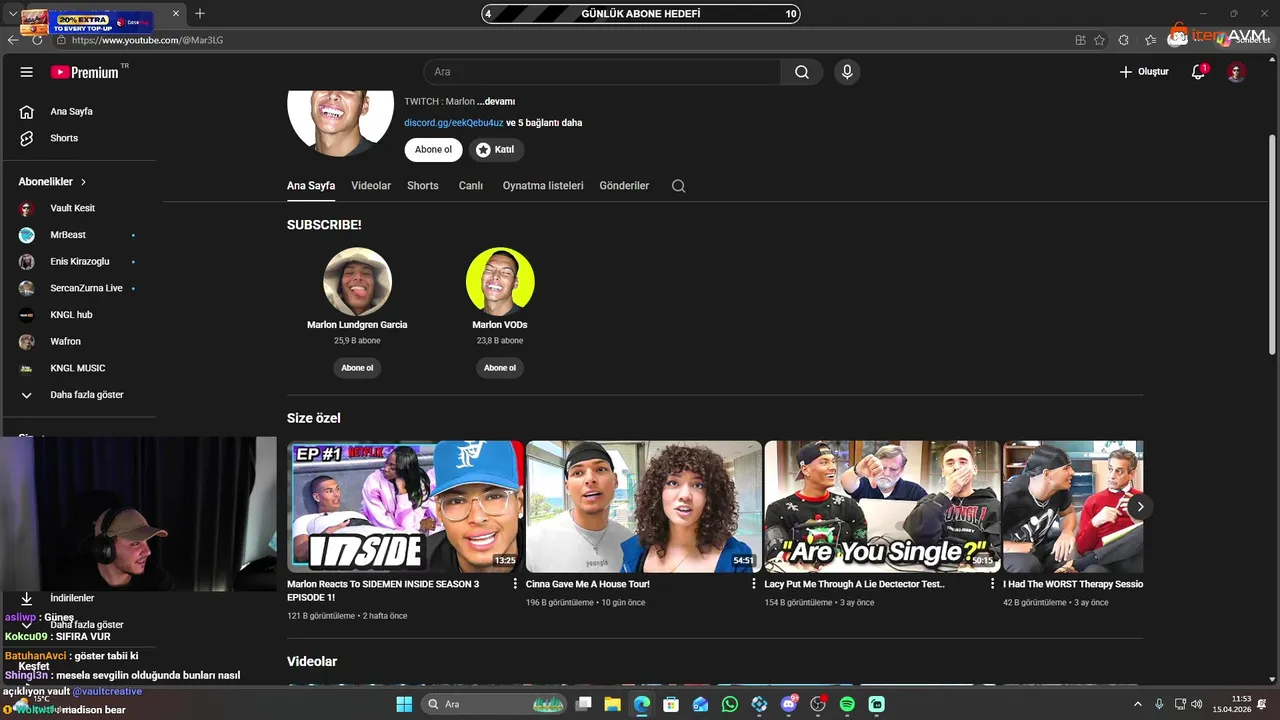Open Enis Kirazoglu subscription

tap(78, 261)
